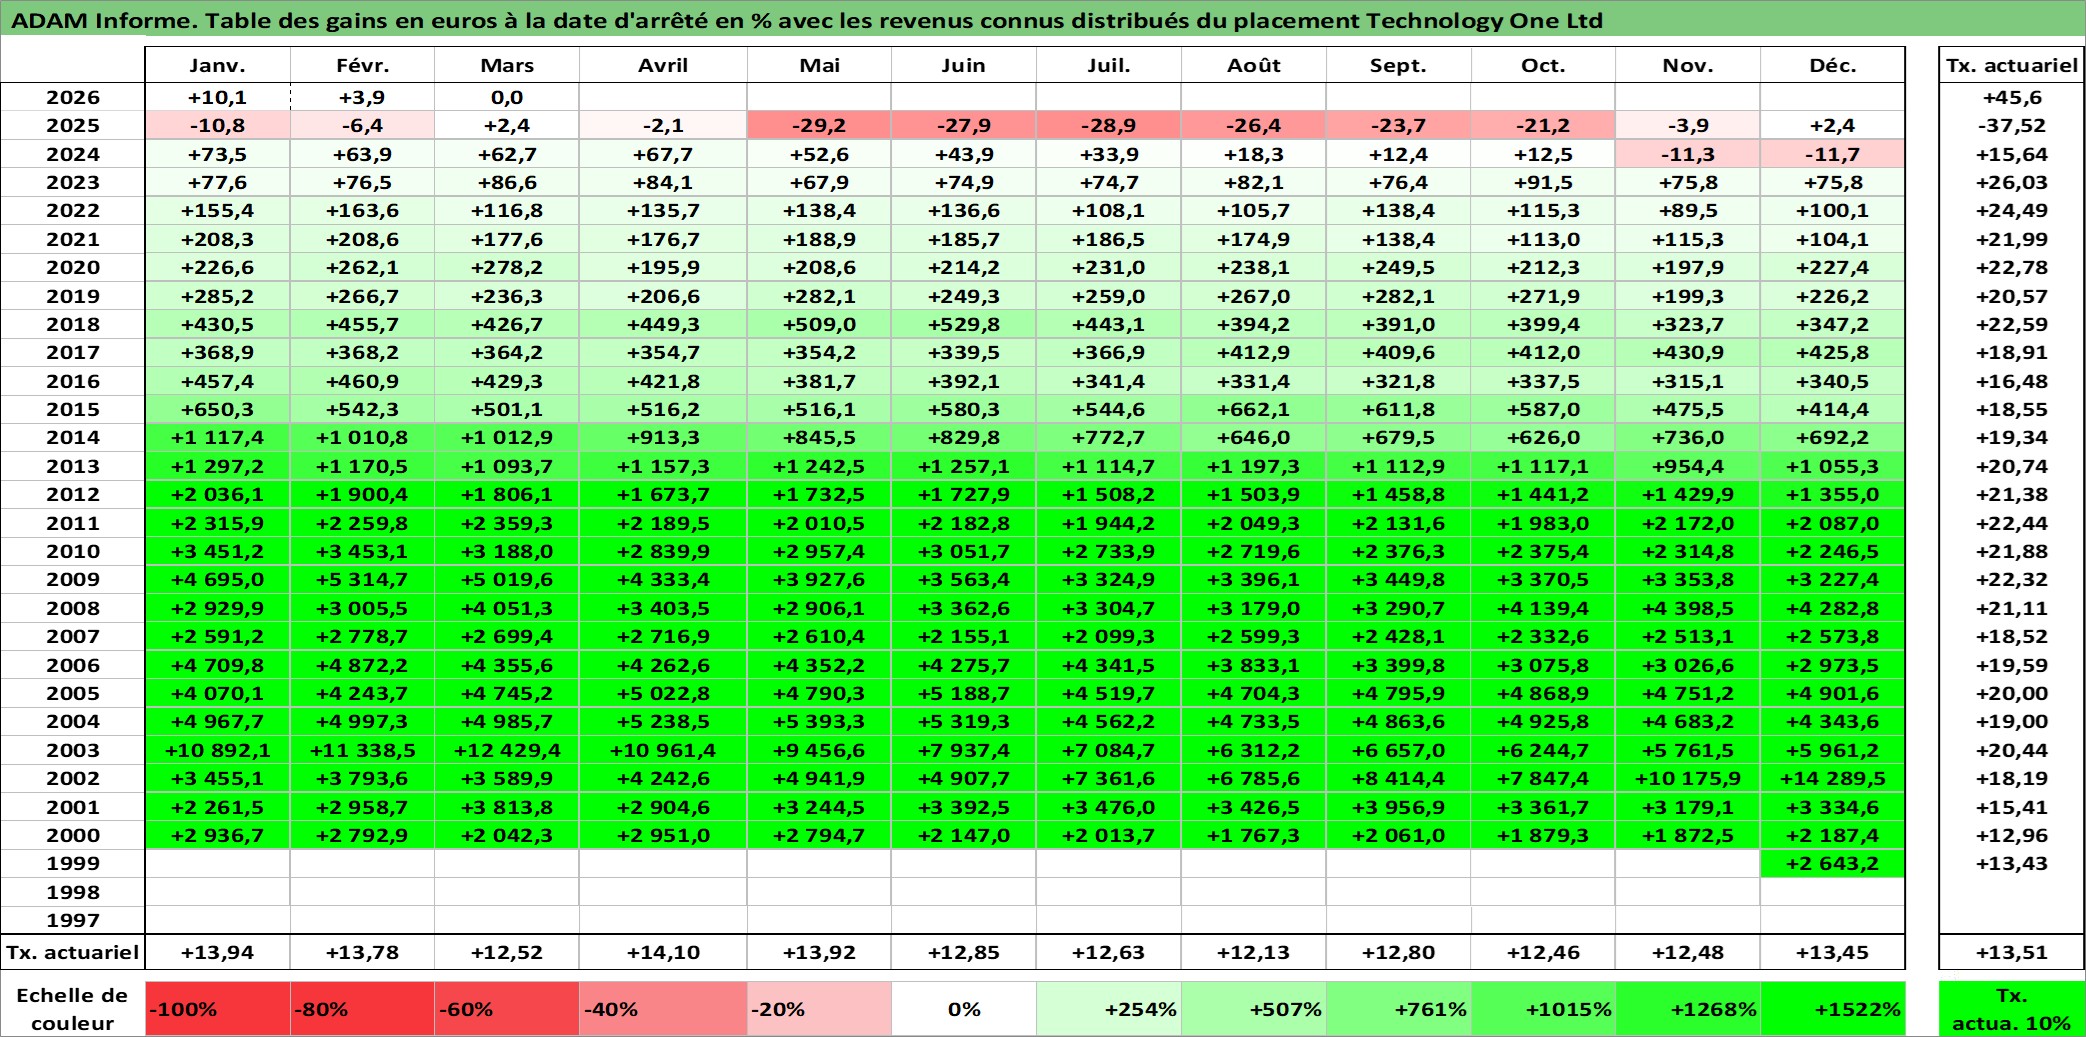Click the Juin column header
The height and width of the screenshot is (1037, 2086).
coord(964,65)
